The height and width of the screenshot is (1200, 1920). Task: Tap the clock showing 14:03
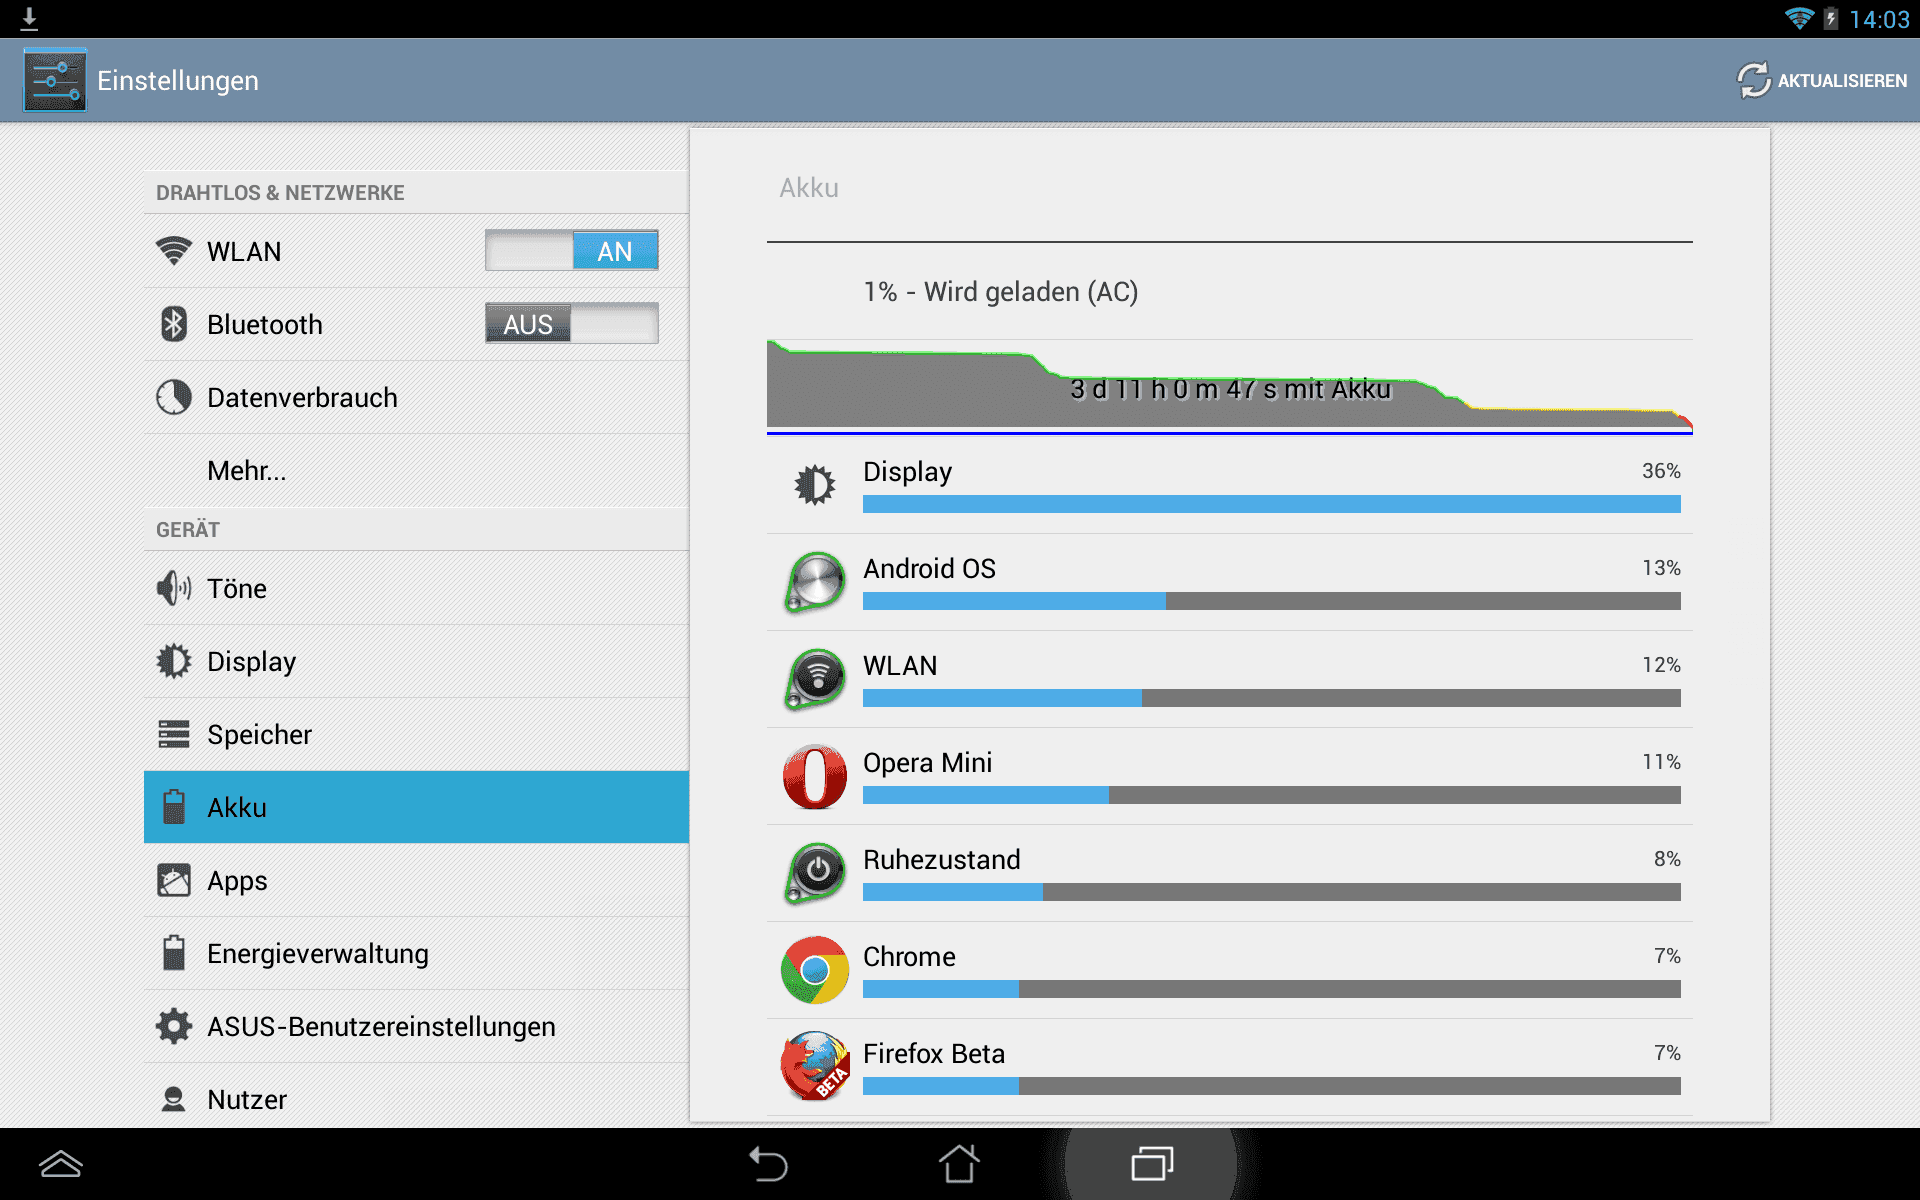coord(1879,19)
